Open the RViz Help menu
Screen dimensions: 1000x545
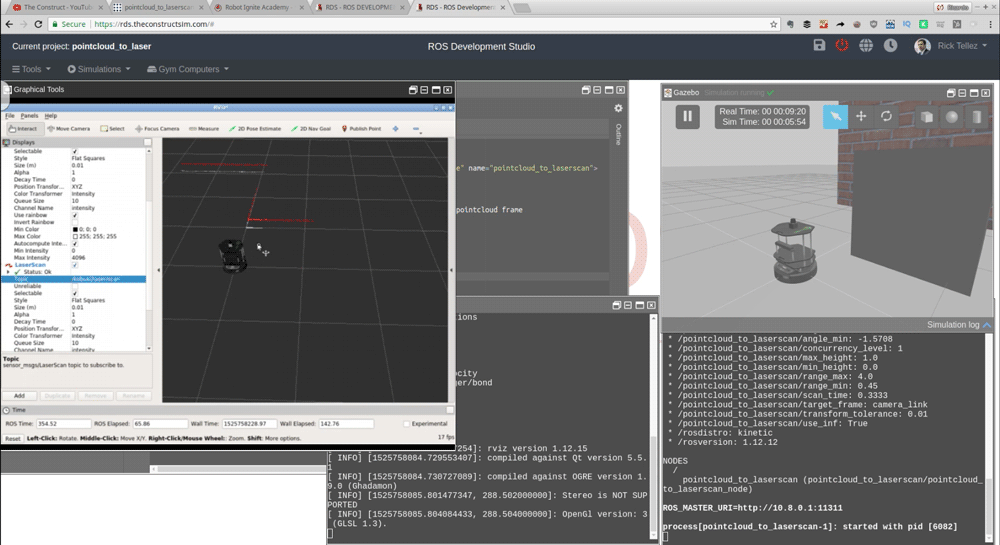[x=50, y=116]
